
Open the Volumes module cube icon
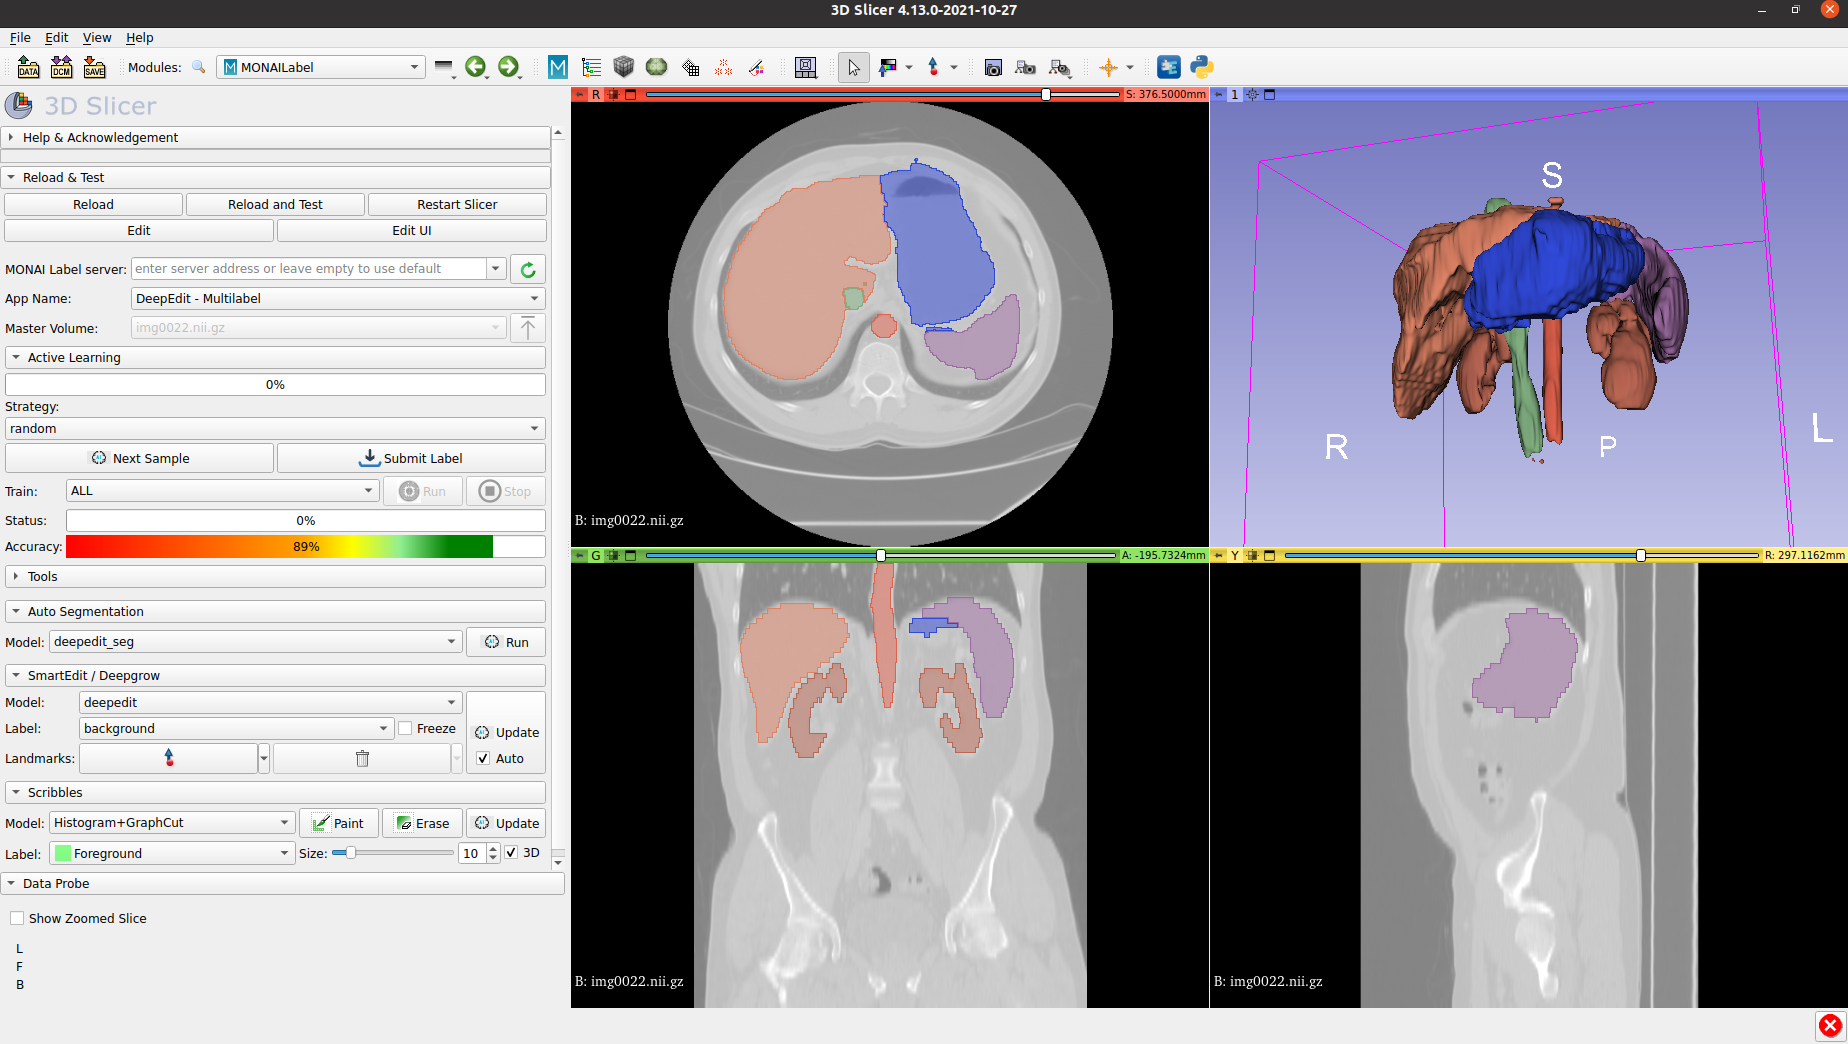624,67
